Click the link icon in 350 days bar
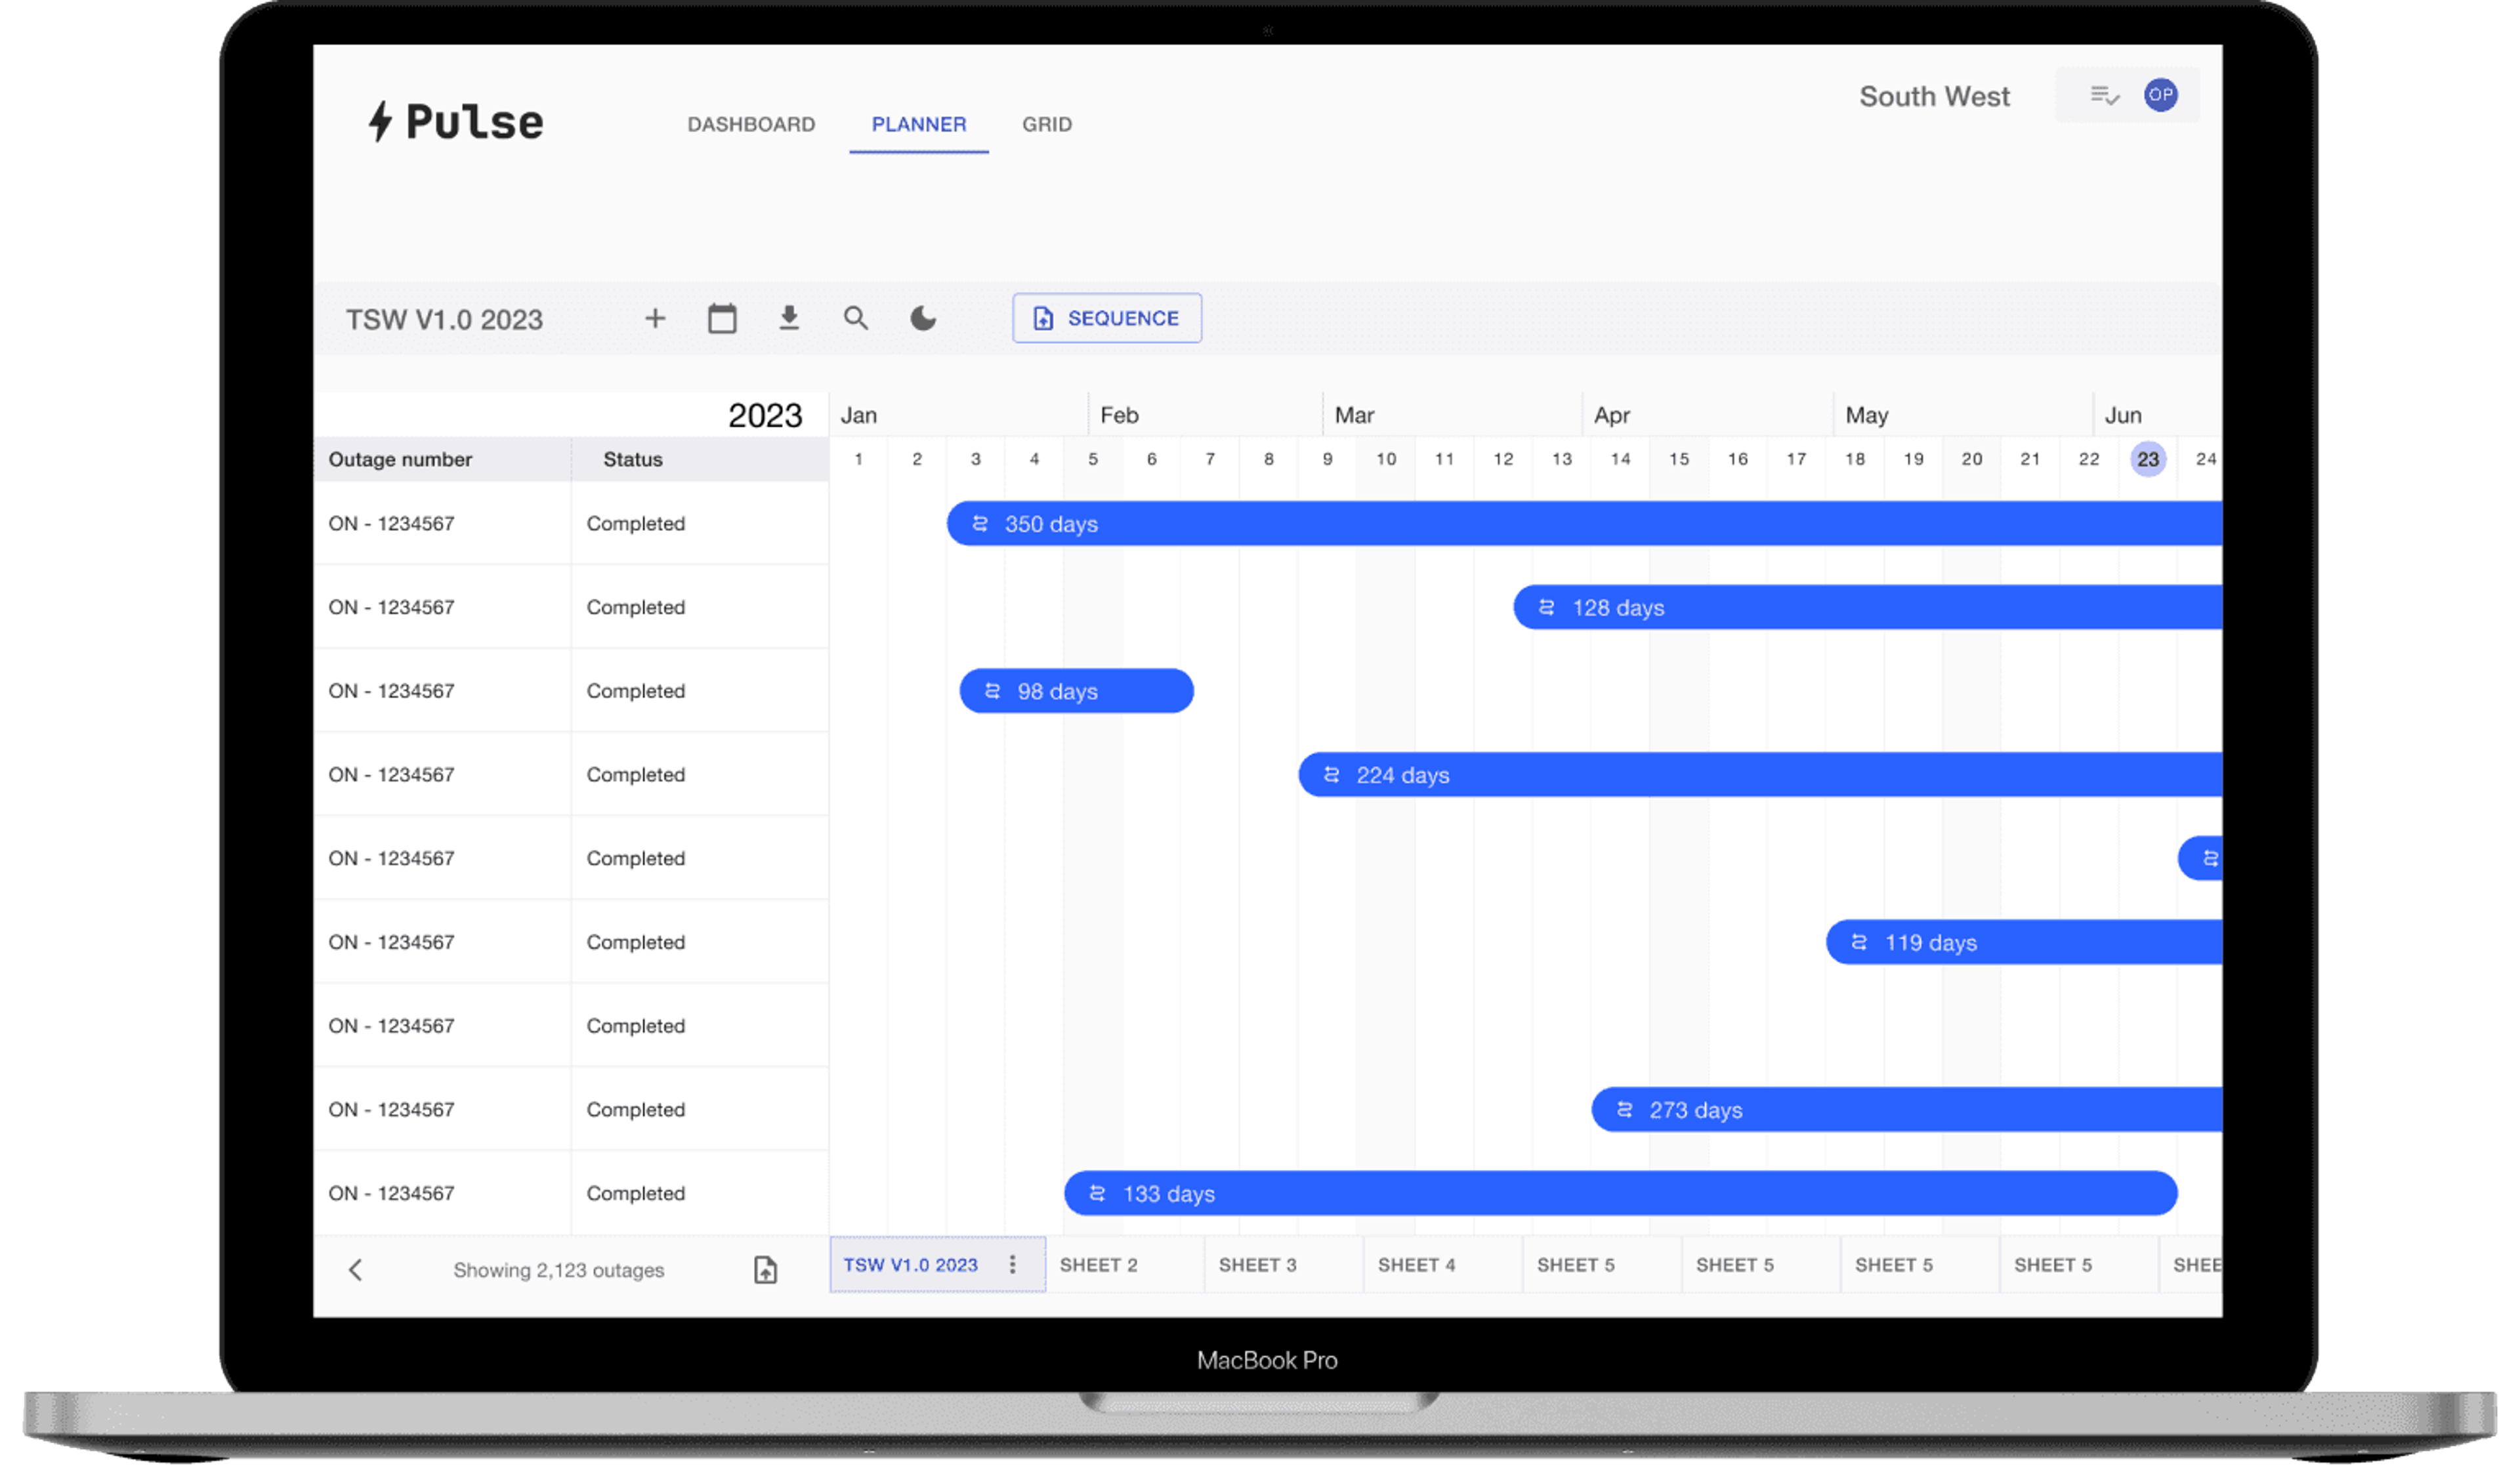 (x=980, y=524)
